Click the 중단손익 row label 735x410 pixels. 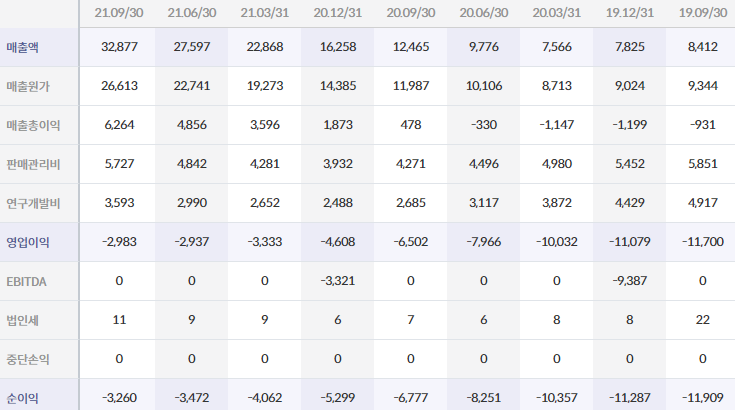[28, 359]
